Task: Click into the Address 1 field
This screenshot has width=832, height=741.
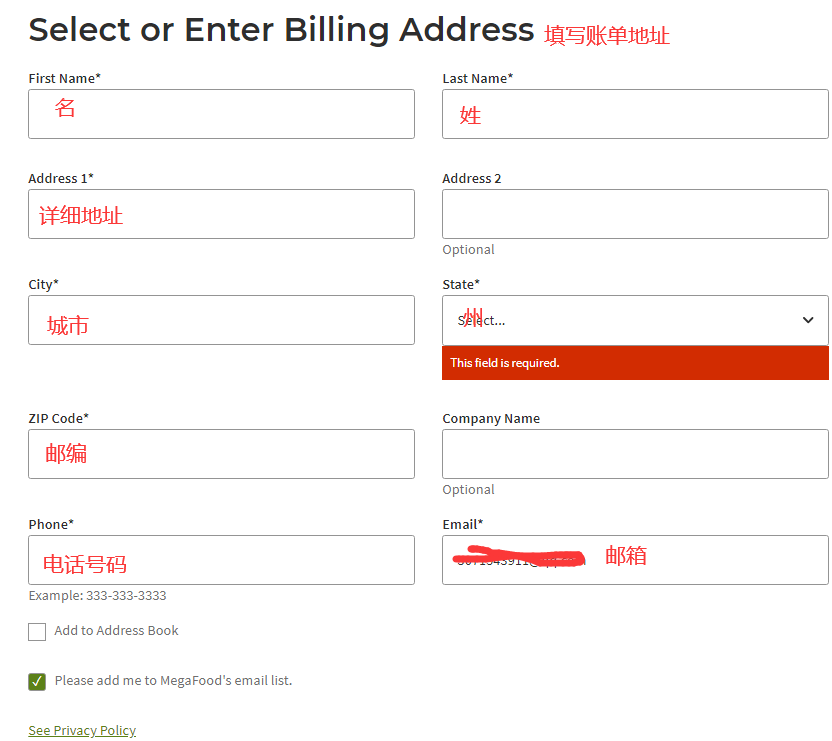Action: point(221,214)
